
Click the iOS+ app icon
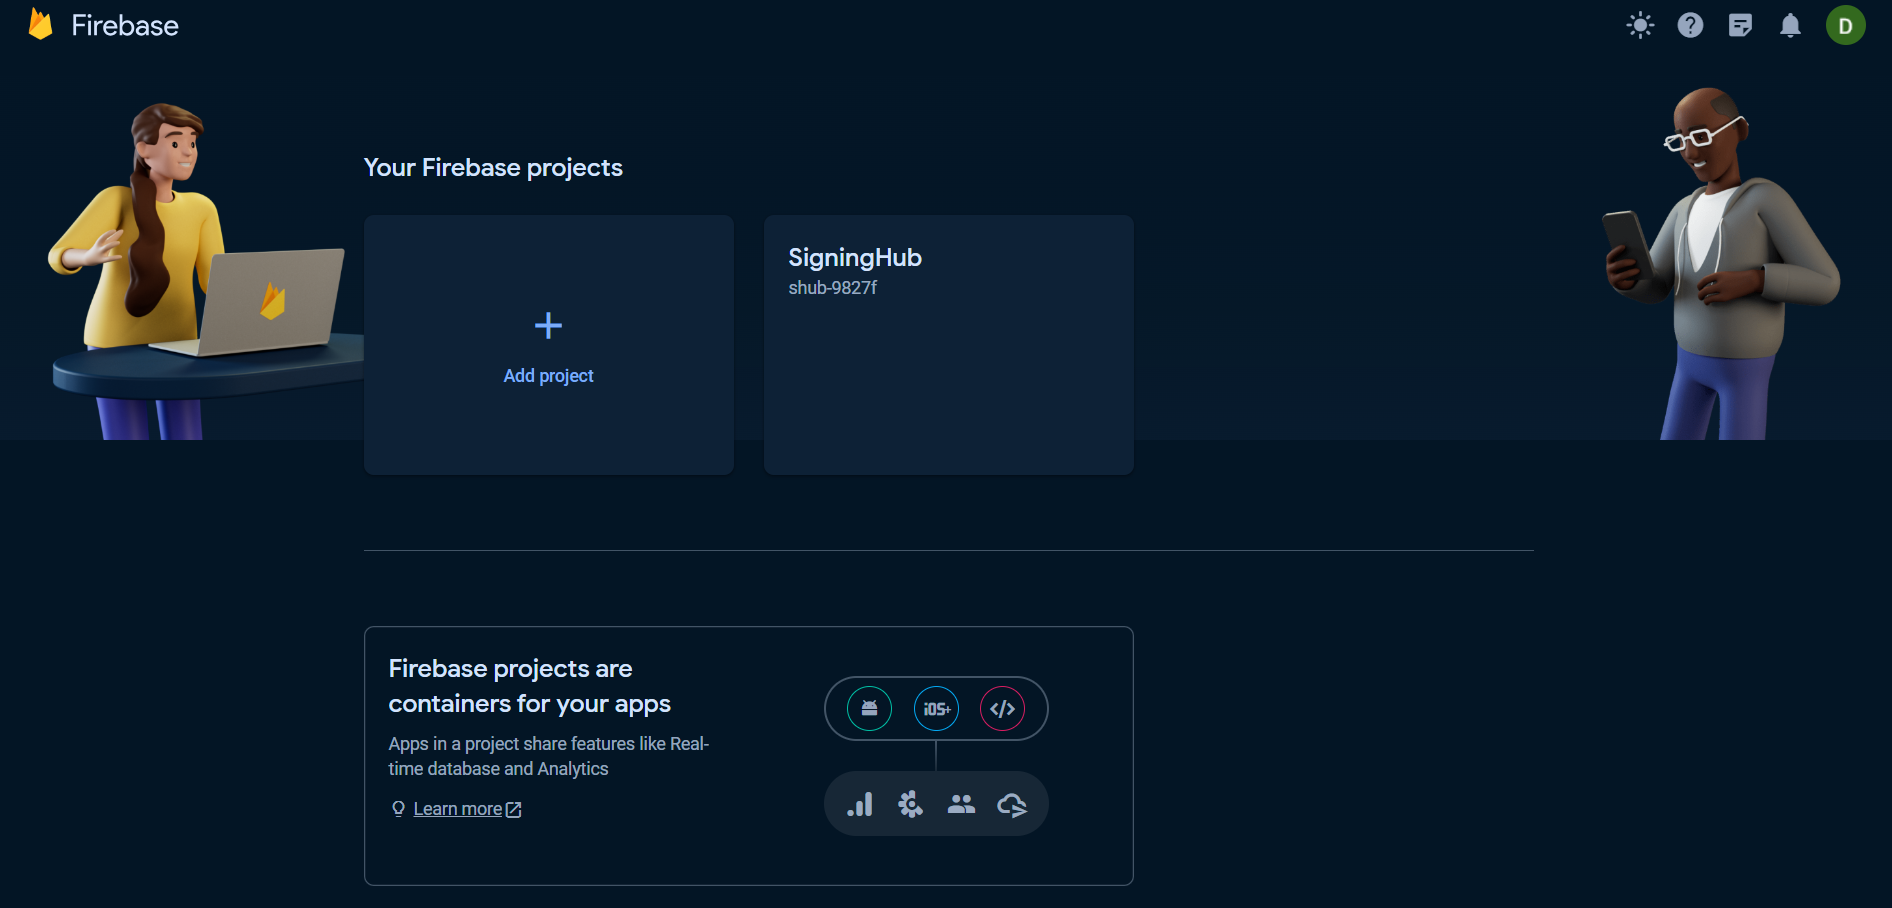[x=936, y=708]
